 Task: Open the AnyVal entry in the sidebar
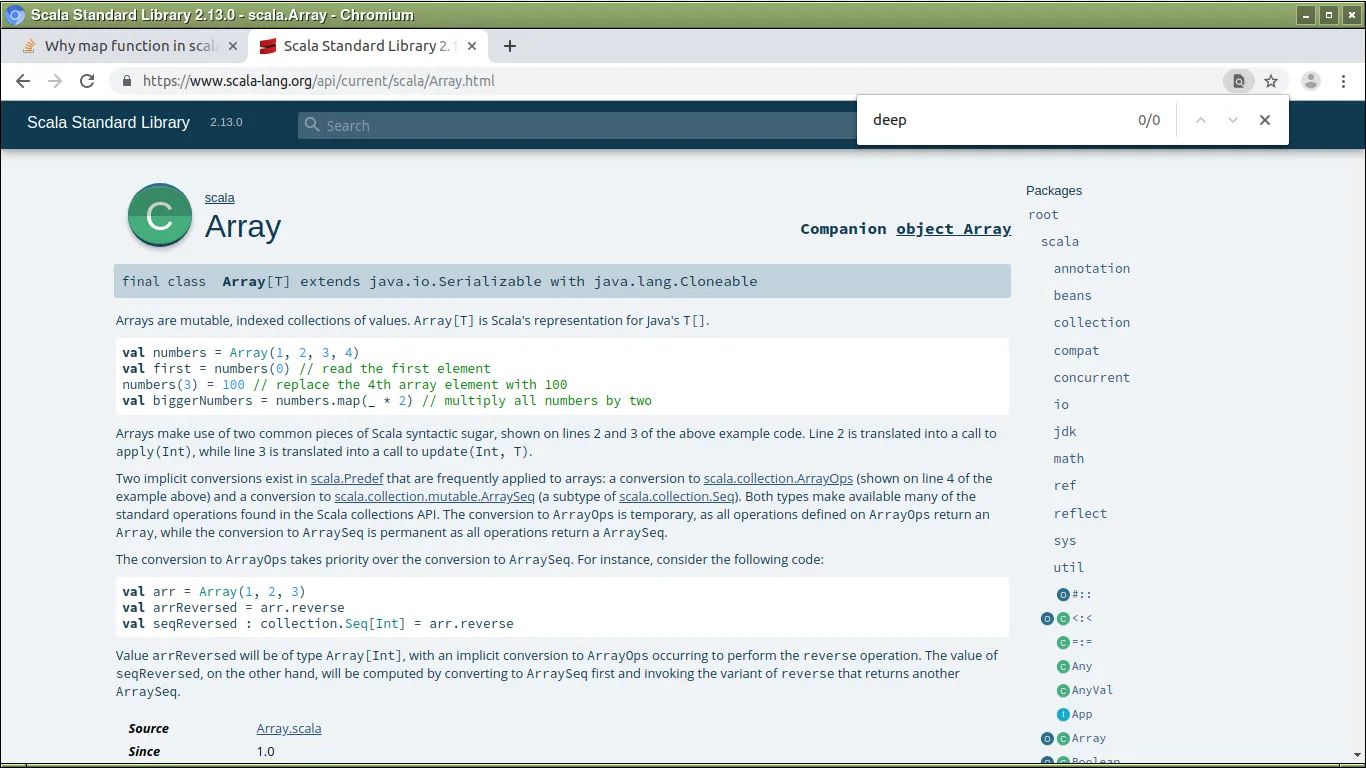1093,690
